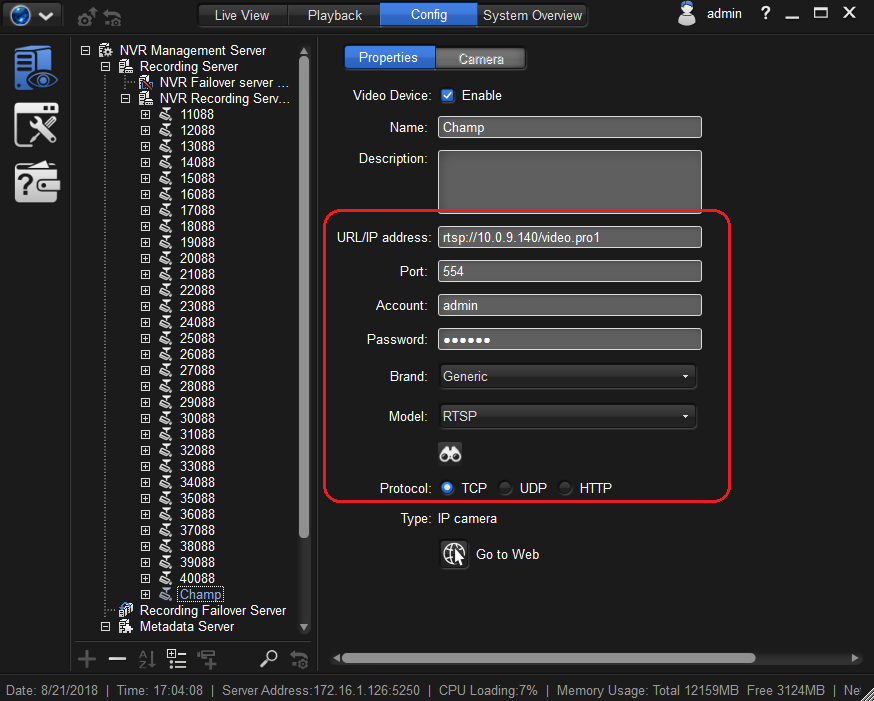Click the Go to Web button
This screenshot has height=701, width=874.
(x=506, y=554)
